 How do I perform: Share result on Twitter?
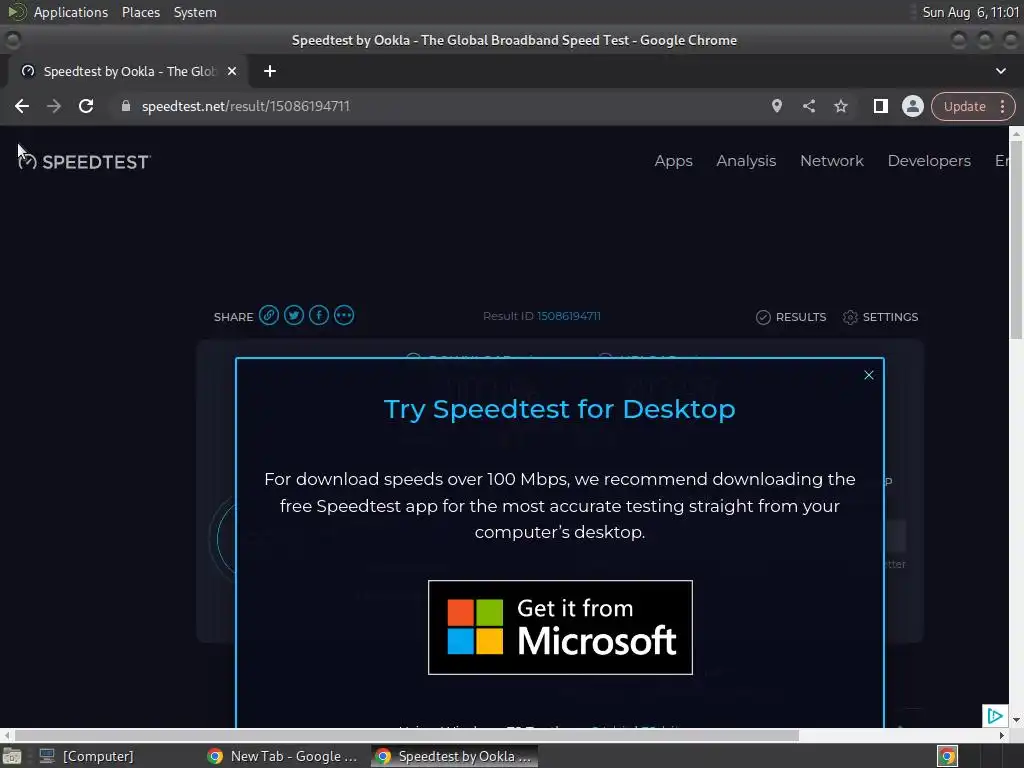[x=294, y=315]
